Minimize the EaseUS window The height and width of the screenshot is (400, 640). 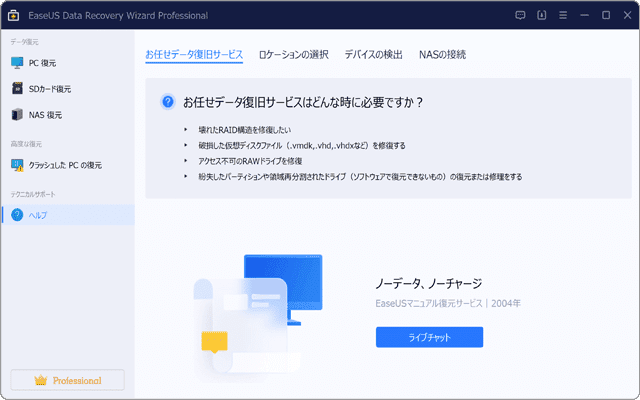[584, 16]
